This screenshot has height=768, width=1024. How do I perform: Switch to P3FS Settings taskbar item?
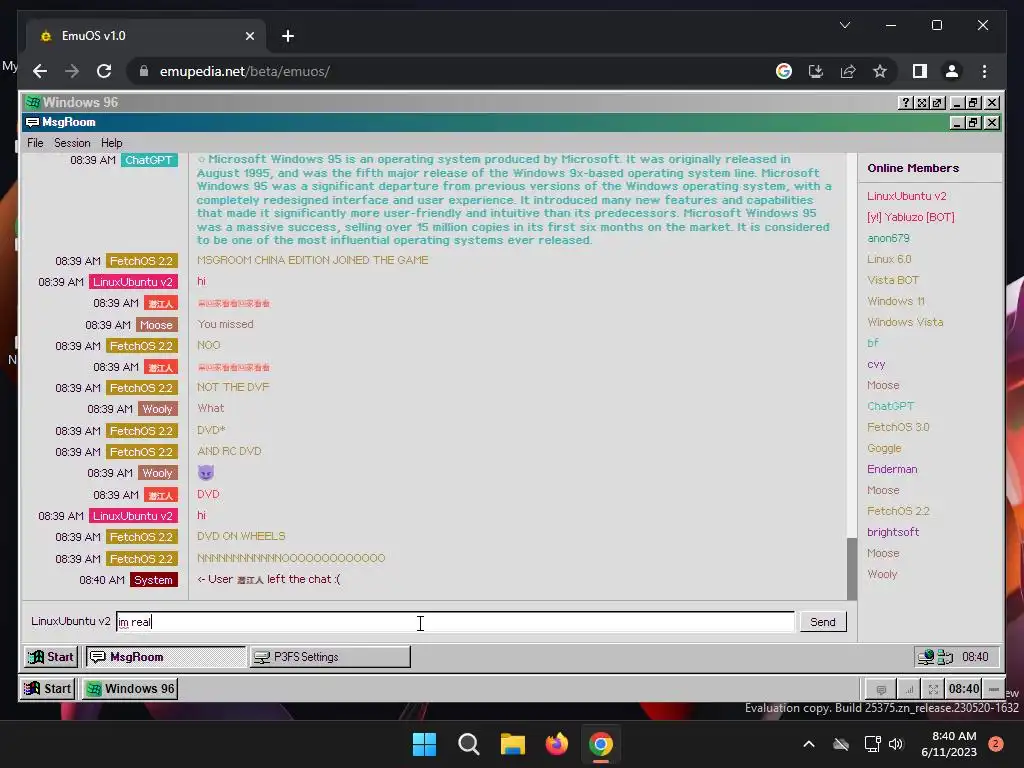[x=330, y=656]
